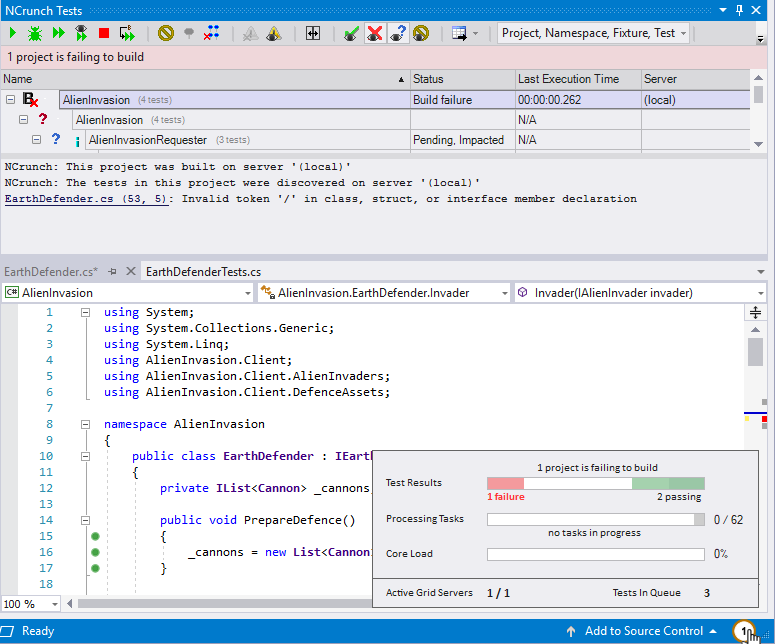Click the NCrunch status circle indicator

[743, 631]
